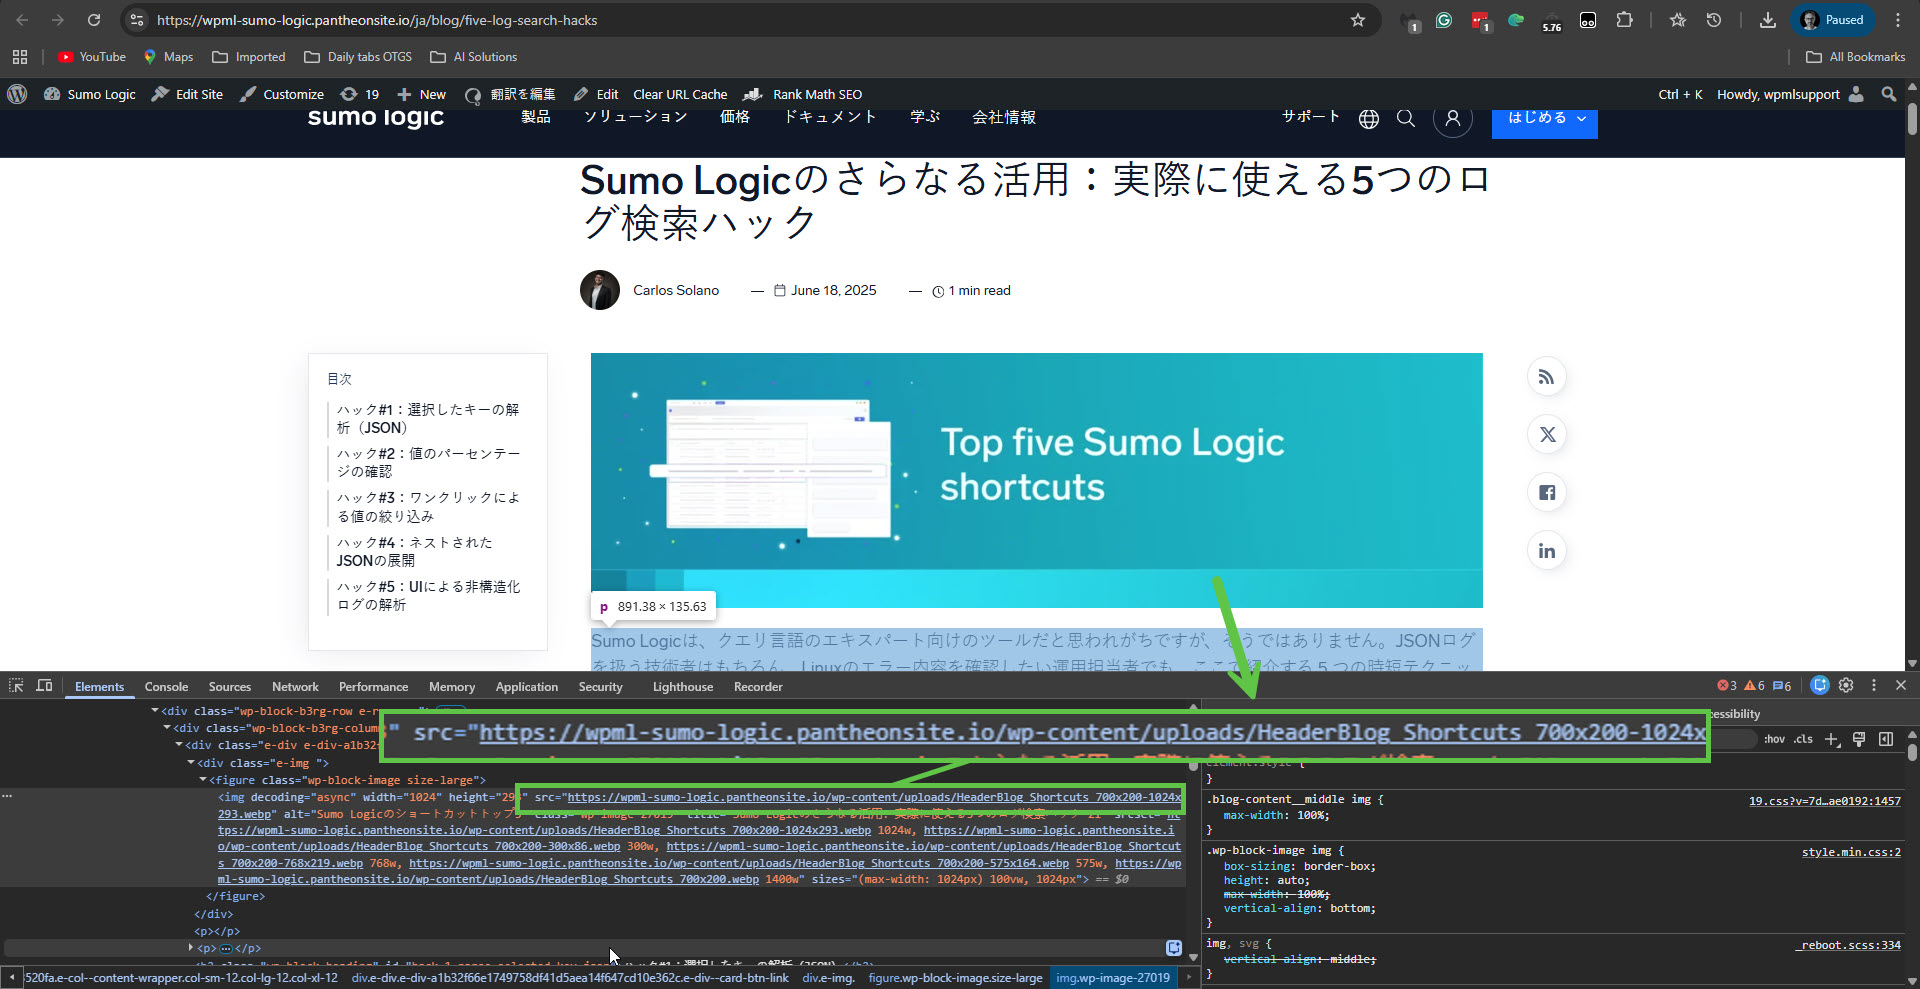Open DevTools settings gear

pyautogui.click(x=1846, y=685)
